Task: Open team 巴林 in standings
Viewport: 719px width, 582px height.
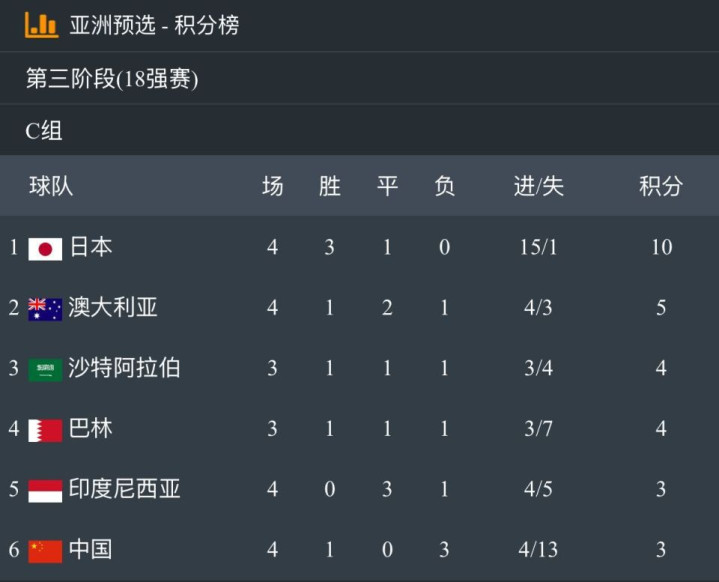Action: click(90, 428)
